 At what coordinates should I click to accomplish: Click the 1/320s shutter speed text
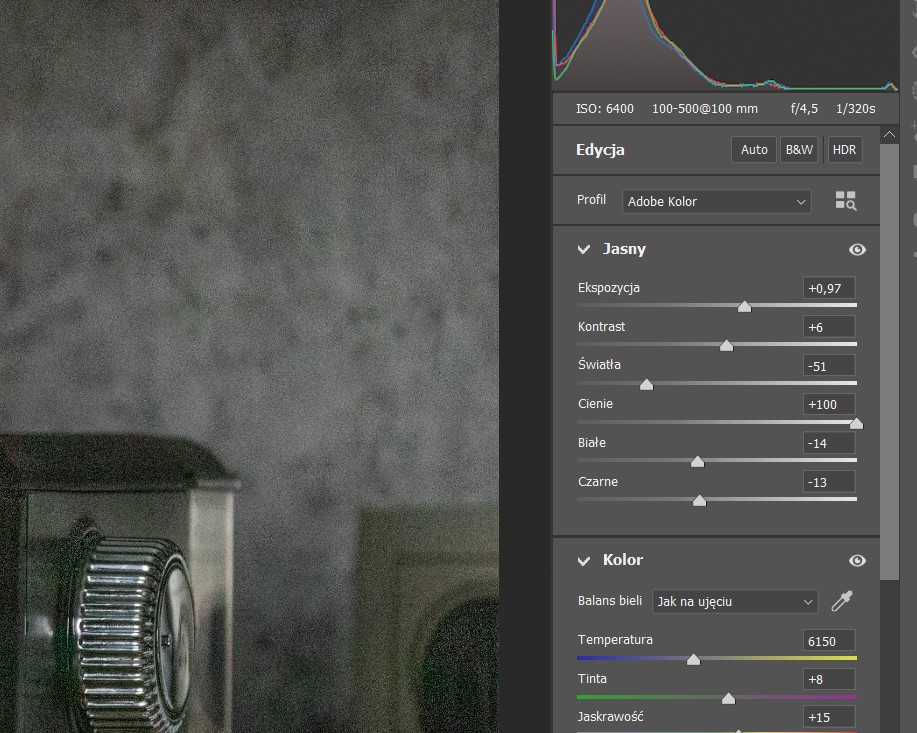pos(856,109)
